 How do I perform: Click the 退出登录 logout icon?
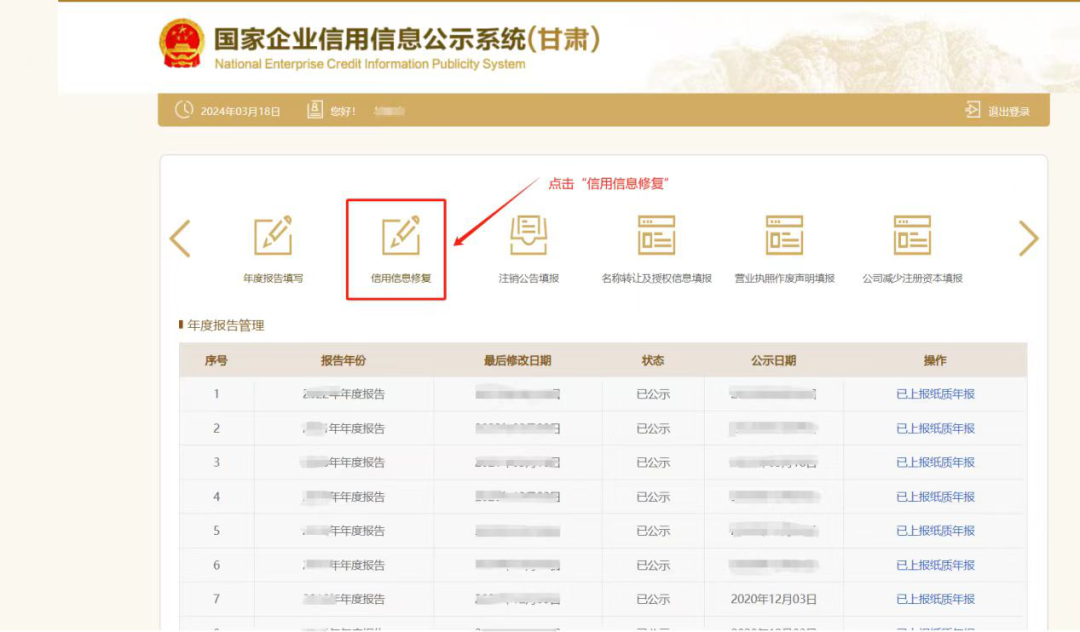tap(973, 110)
